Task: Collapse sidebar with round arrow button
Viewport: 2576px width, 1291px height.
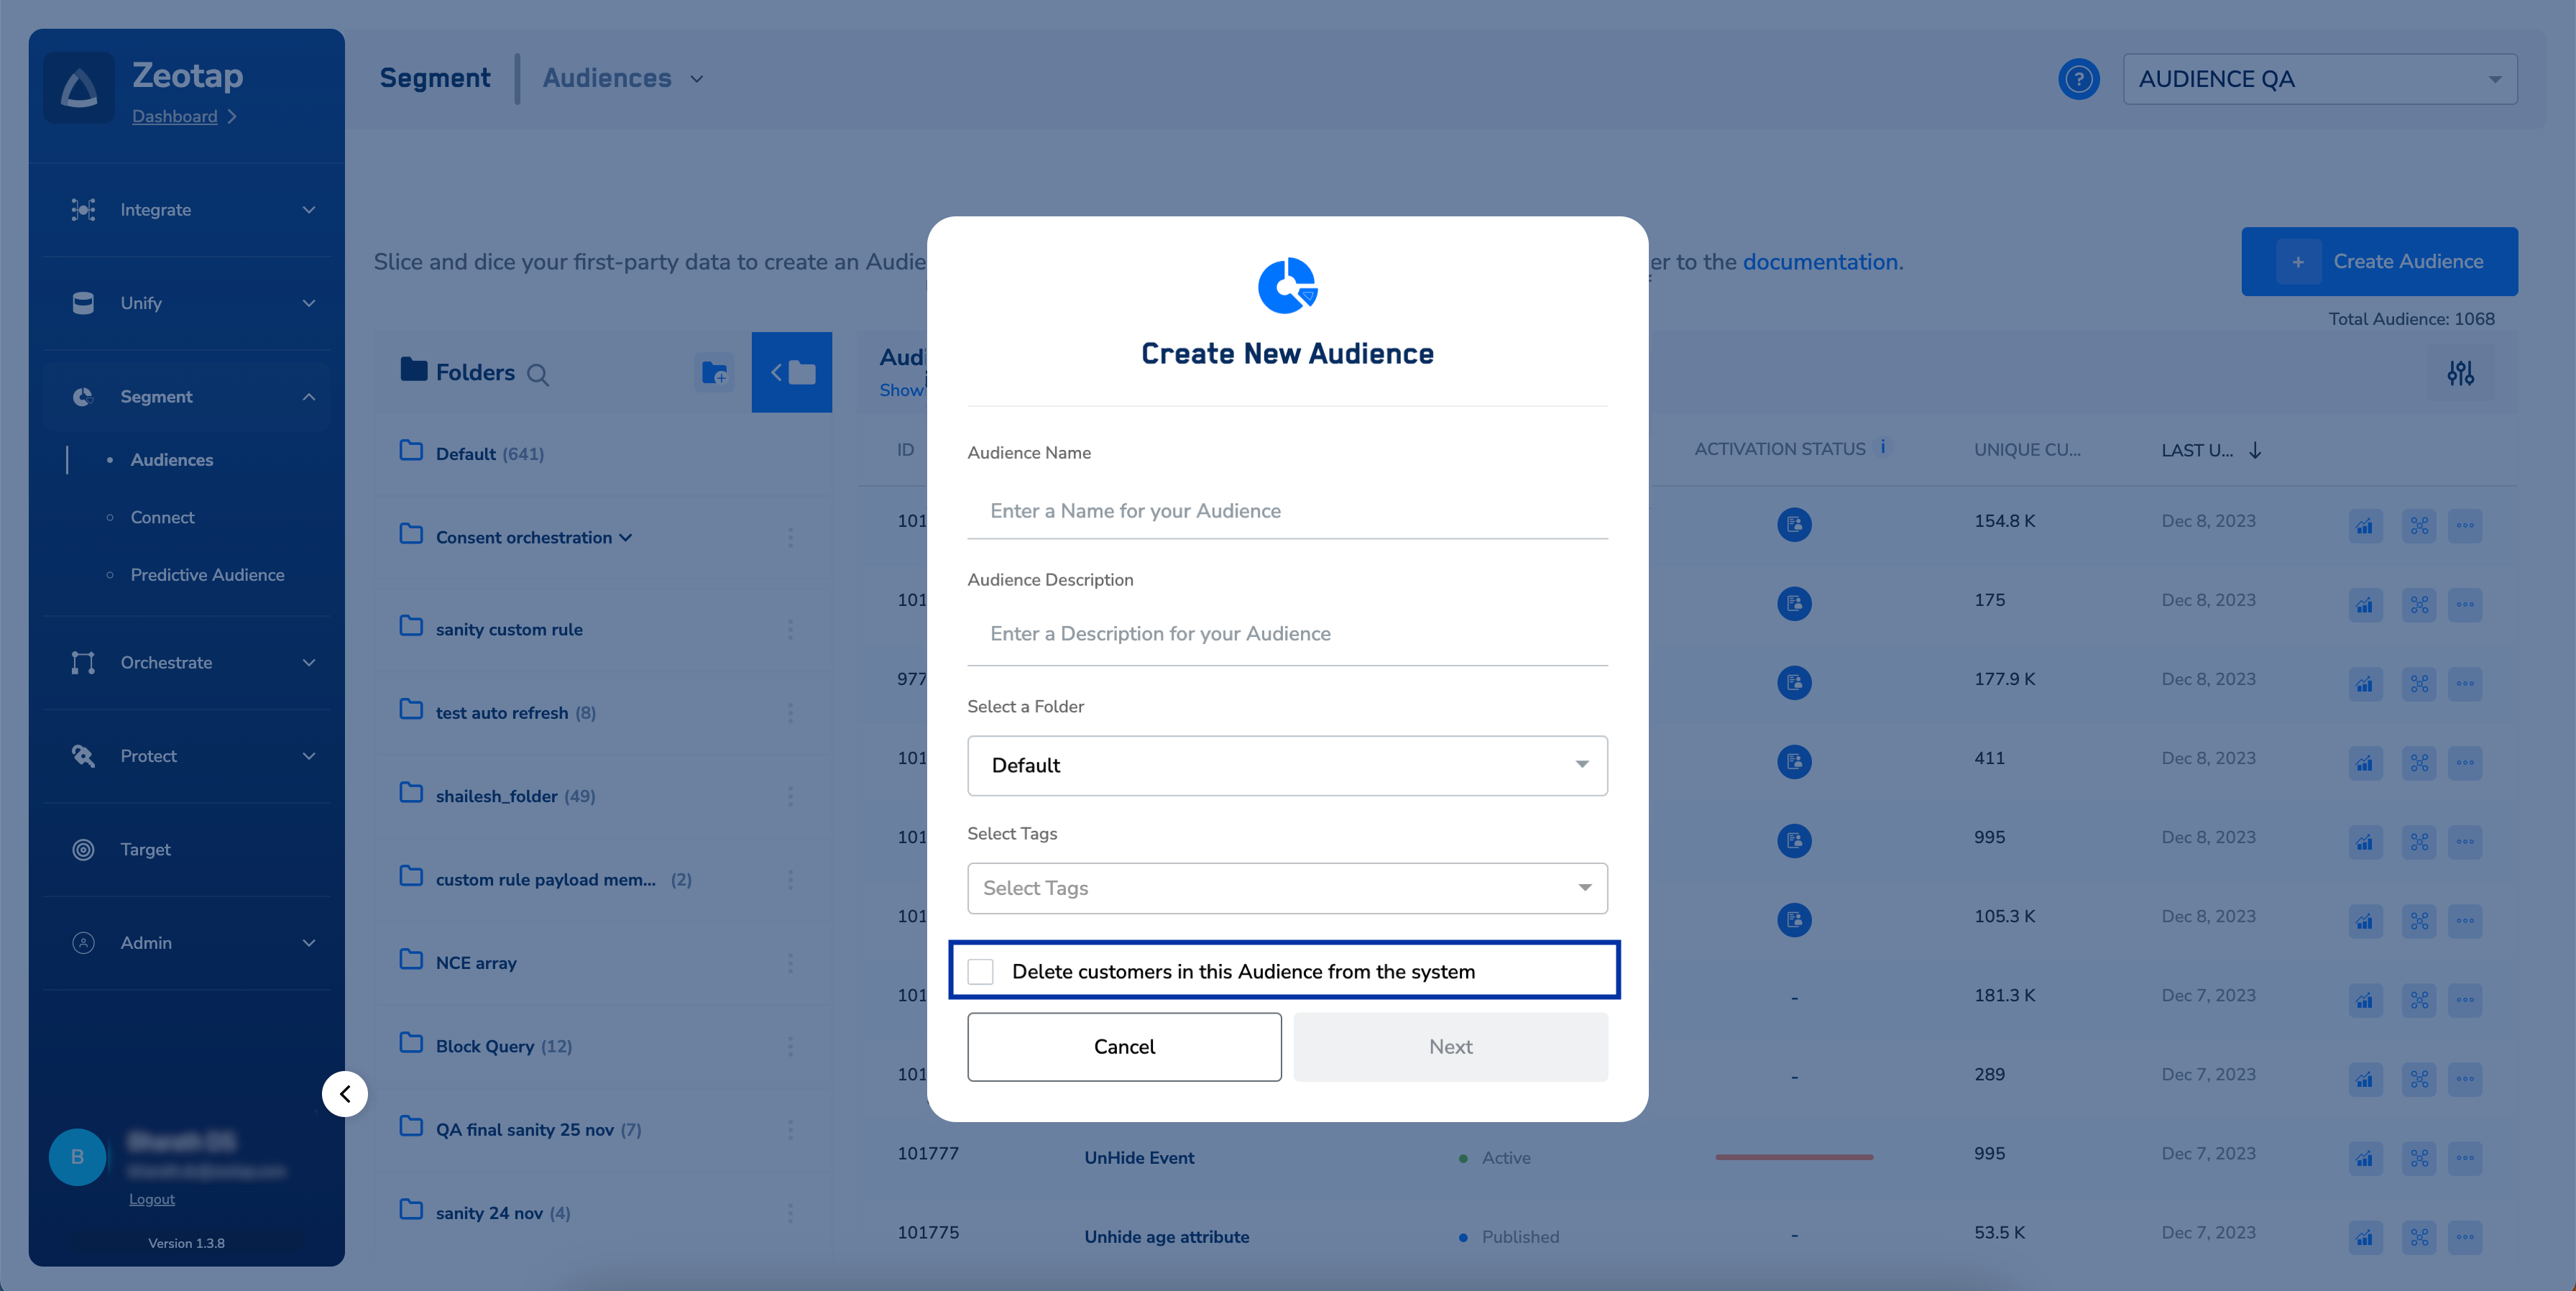Action: [x=345, y=1093]
